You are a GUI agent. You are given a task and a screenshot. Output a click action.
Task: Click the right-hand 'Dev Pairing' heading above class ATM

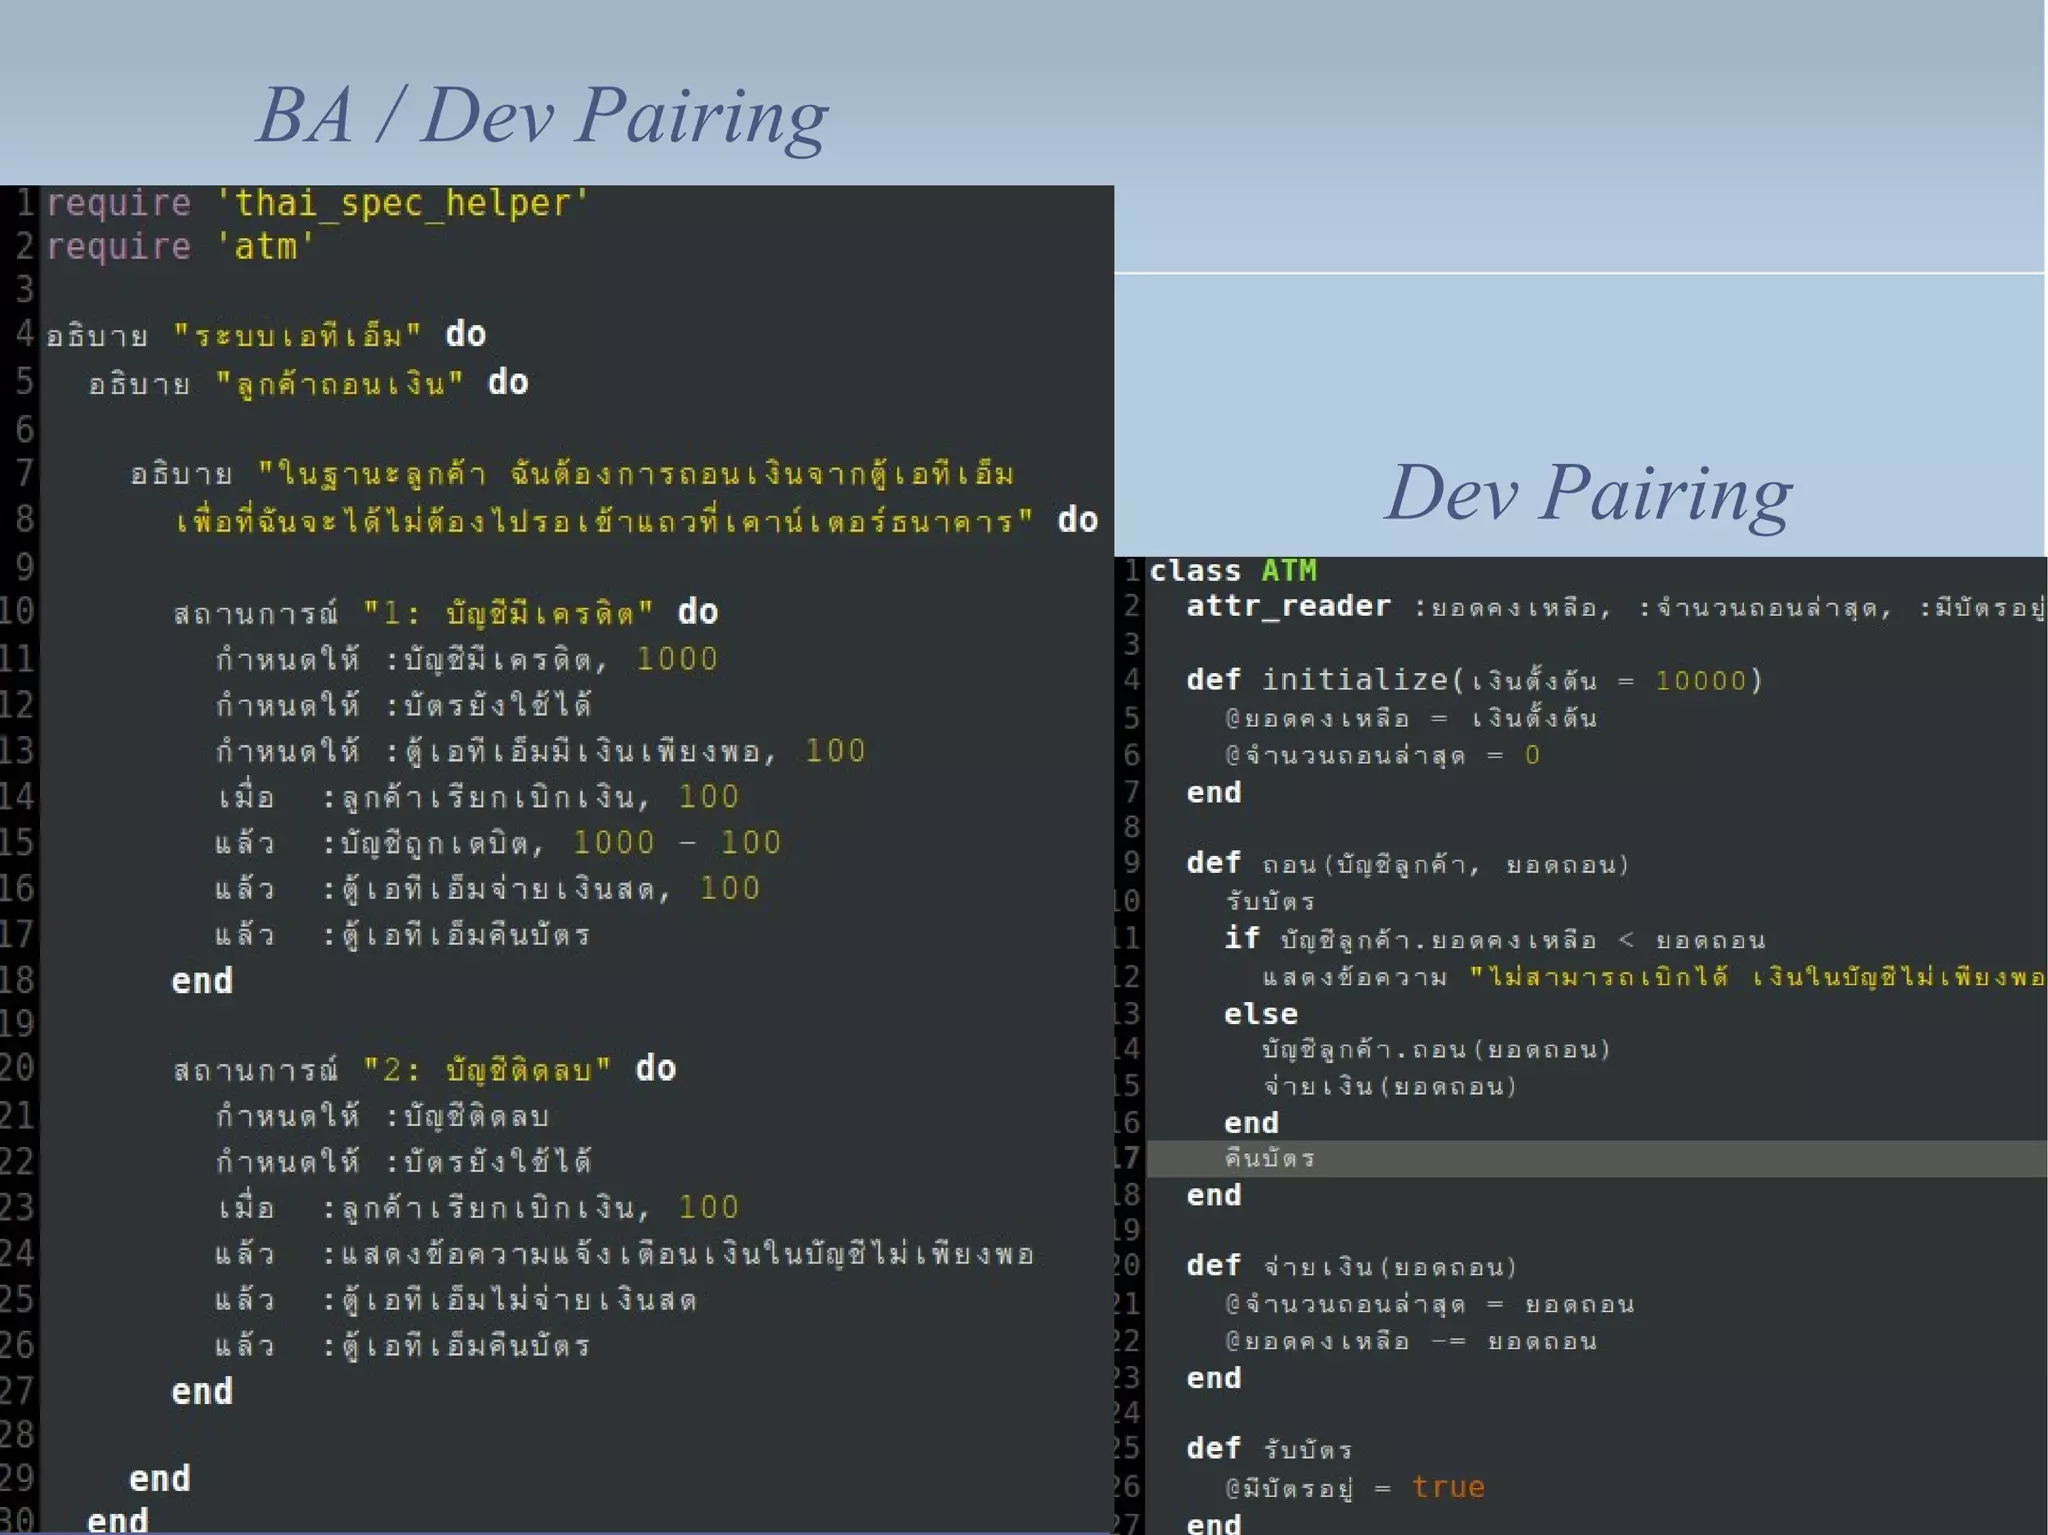point(1589,494)
